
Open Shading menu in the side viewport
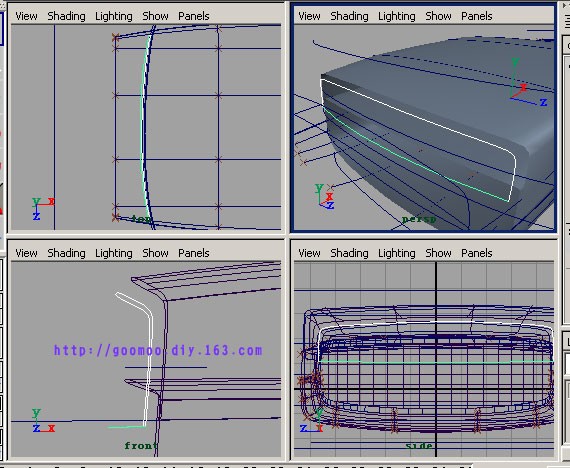click(349, 253)
